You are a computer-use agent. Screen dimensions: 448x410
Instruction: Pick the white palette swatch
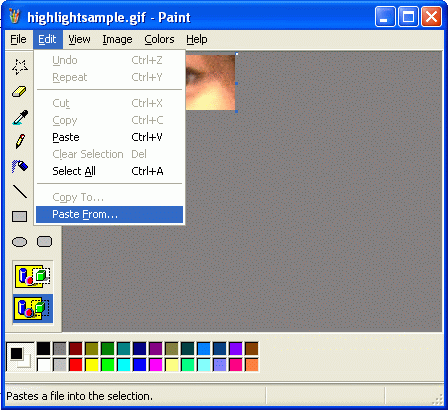click(x=43, y=365)
